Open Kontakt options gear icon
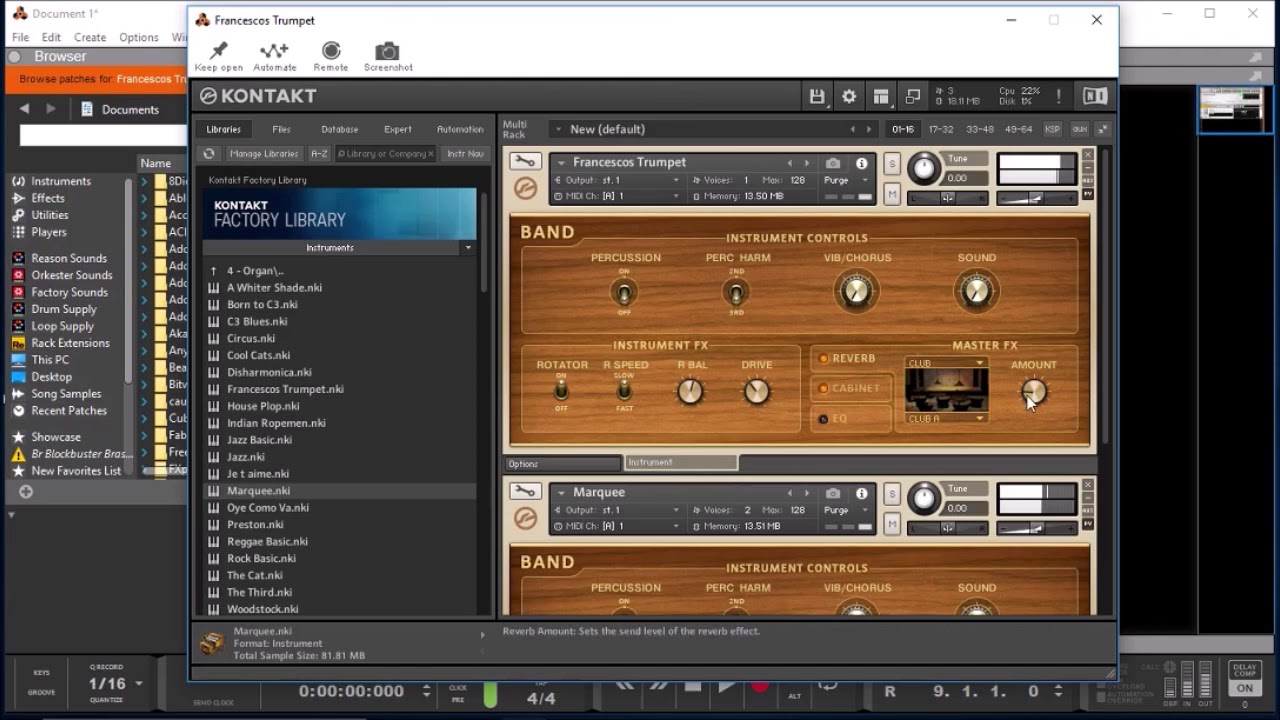 coord(849,96)
